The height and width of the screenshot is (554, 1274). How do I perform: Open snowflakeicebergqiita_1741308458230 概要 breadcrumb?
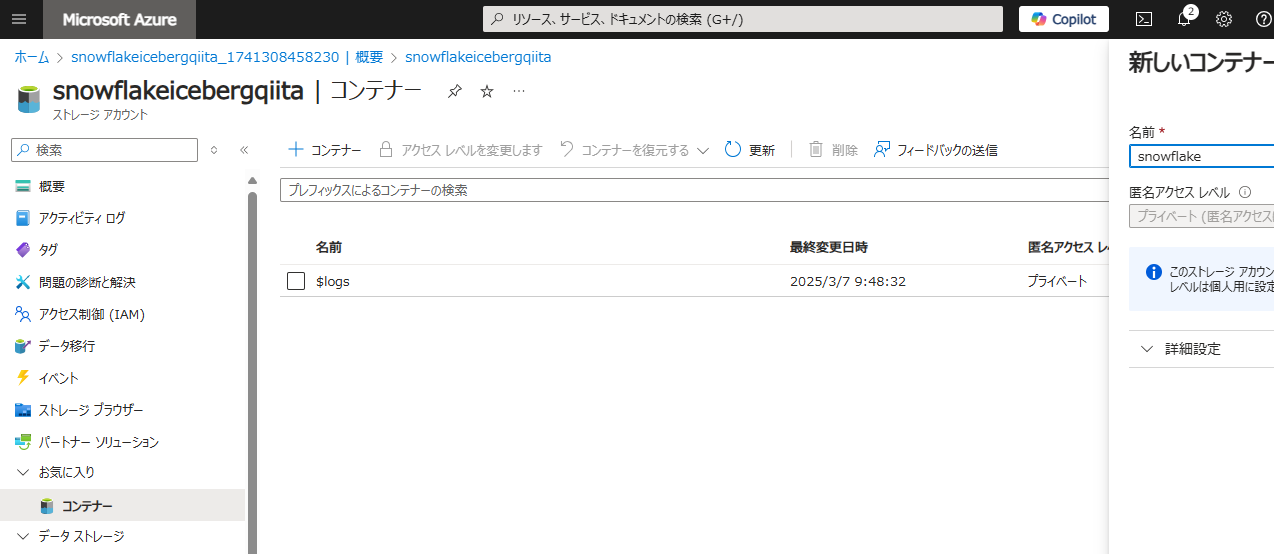(x=227, y=57)
